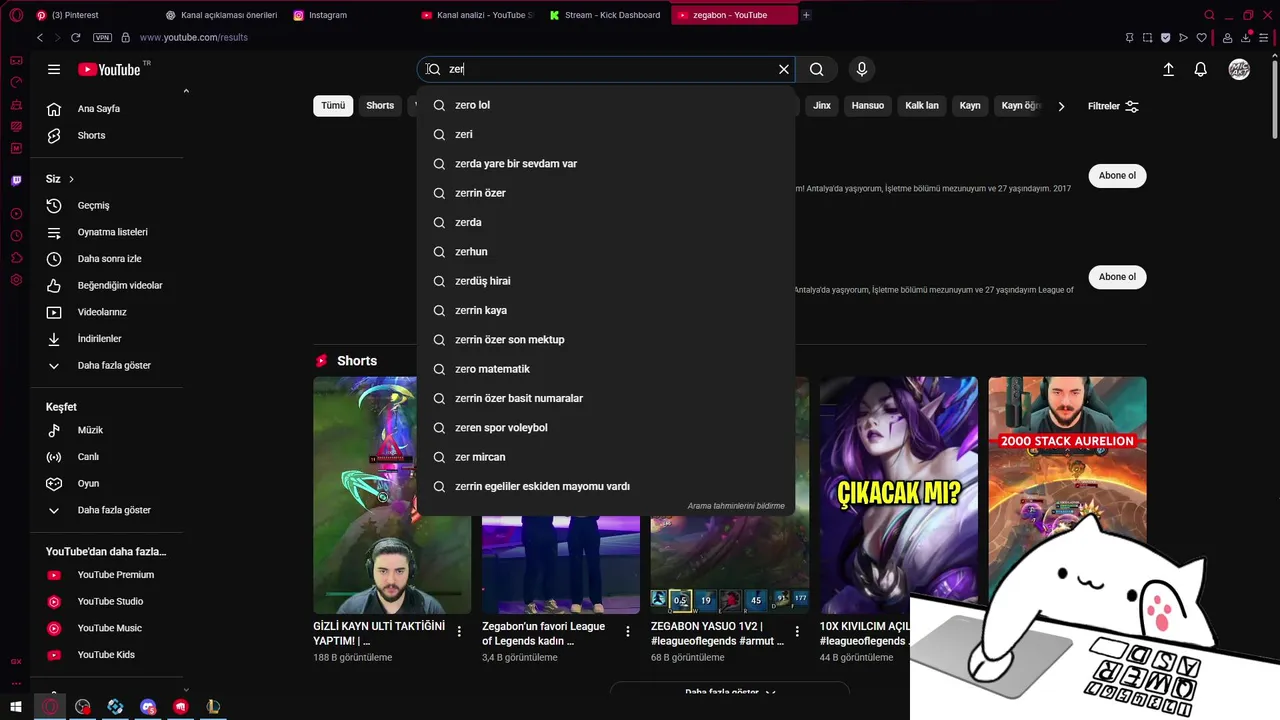Reload the page
Screen dimensions: 1280x720
pyautogui.click(x=75, y=37)
